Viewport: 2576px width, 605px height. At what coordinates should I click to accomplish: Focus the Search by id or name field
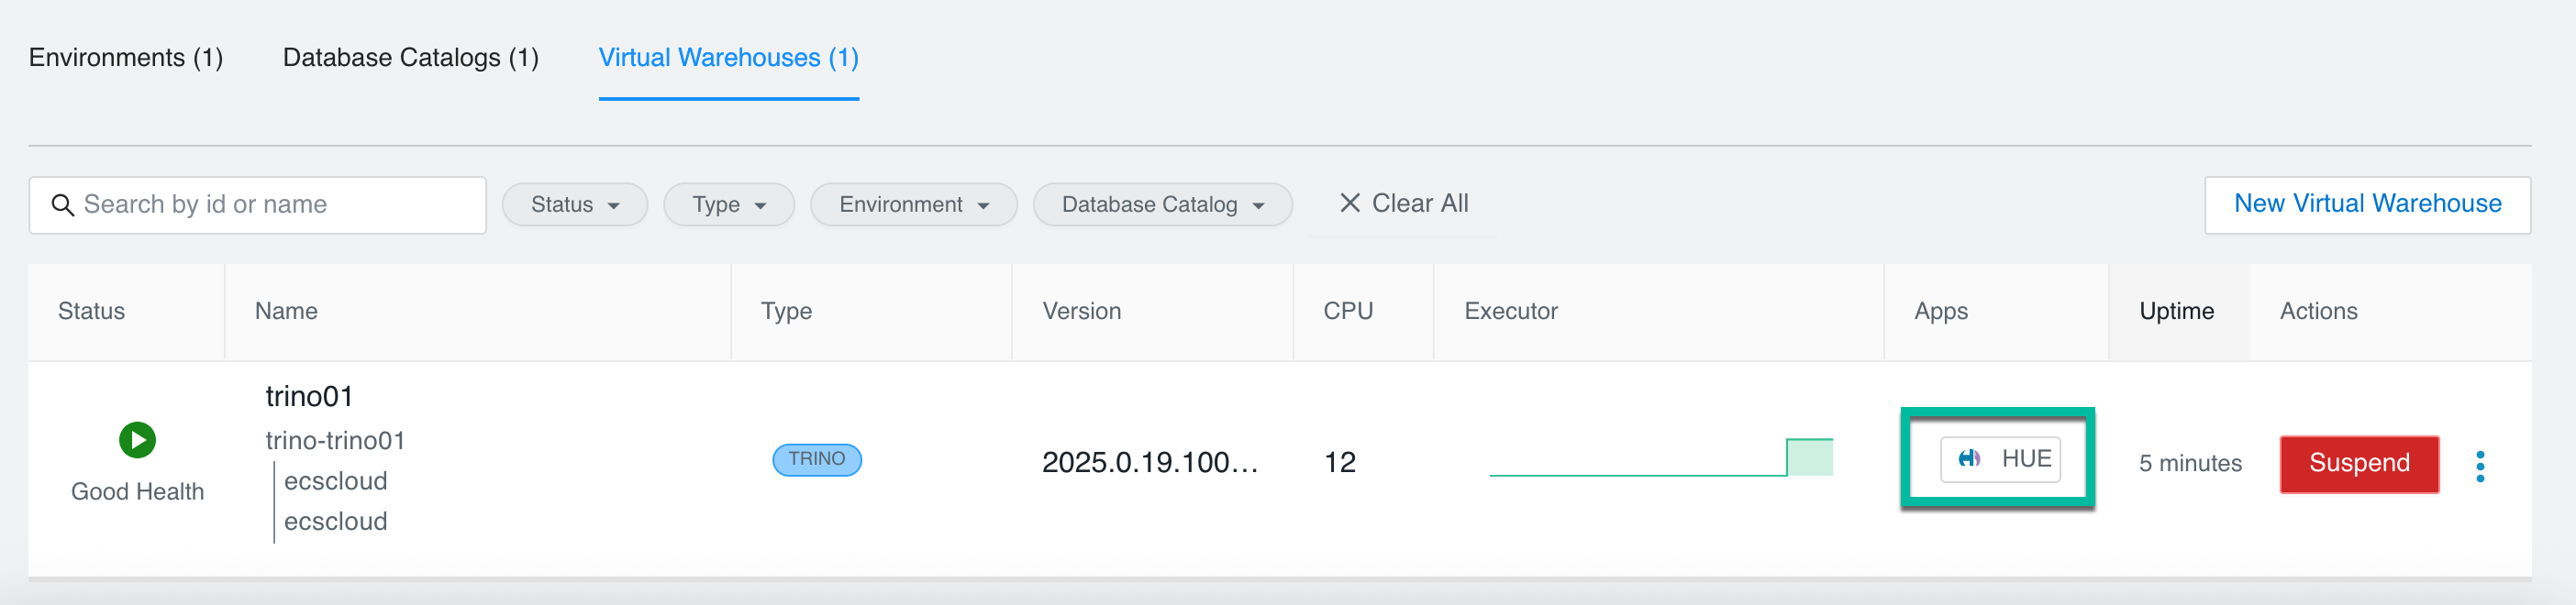270,205
